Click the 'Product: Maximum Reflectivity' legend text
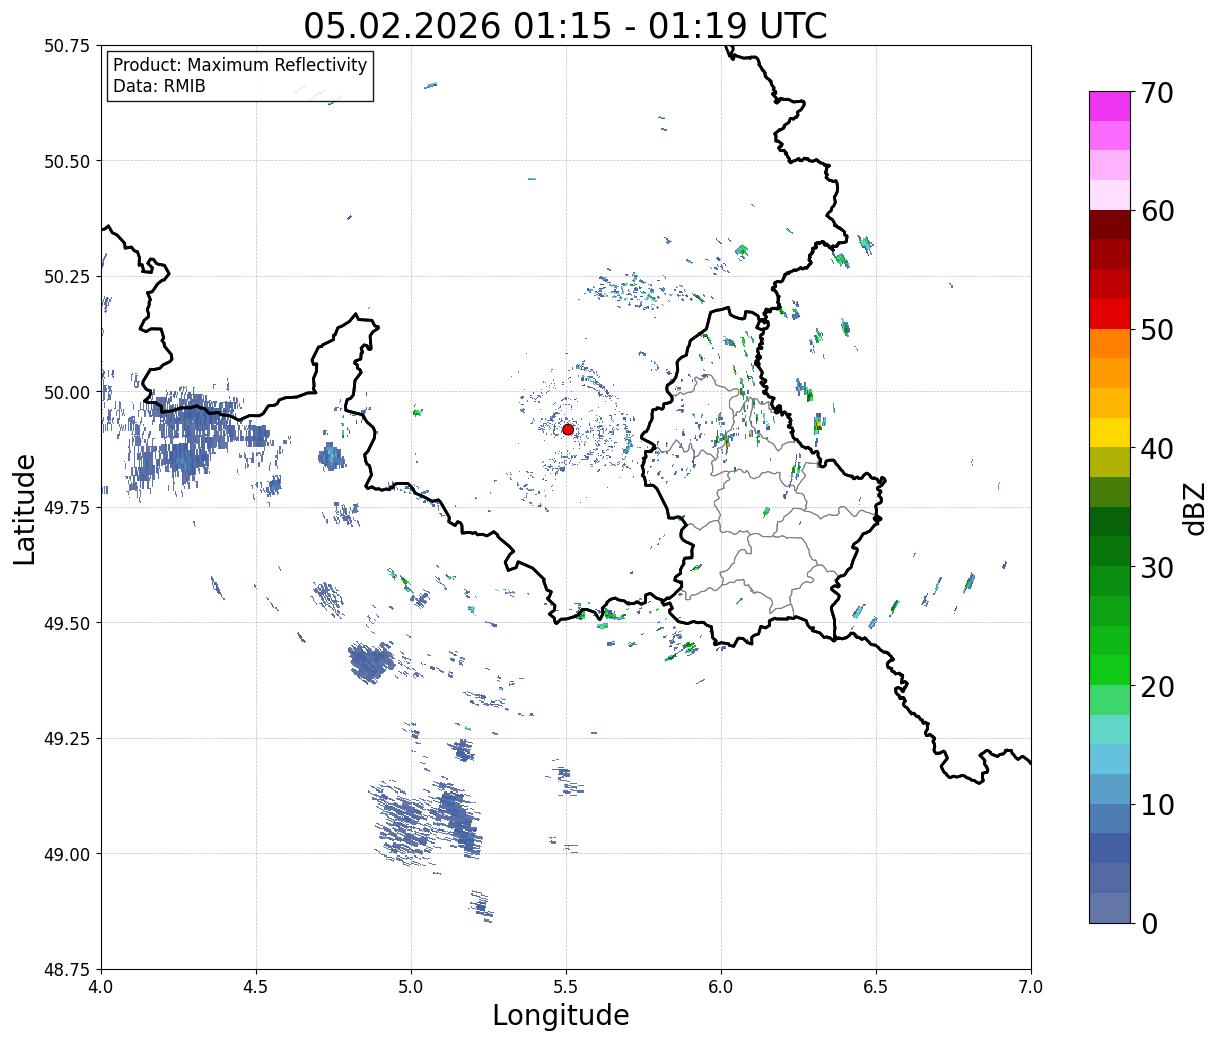The width and height of the screenshot is (1219, 1040). pos(240,65)
